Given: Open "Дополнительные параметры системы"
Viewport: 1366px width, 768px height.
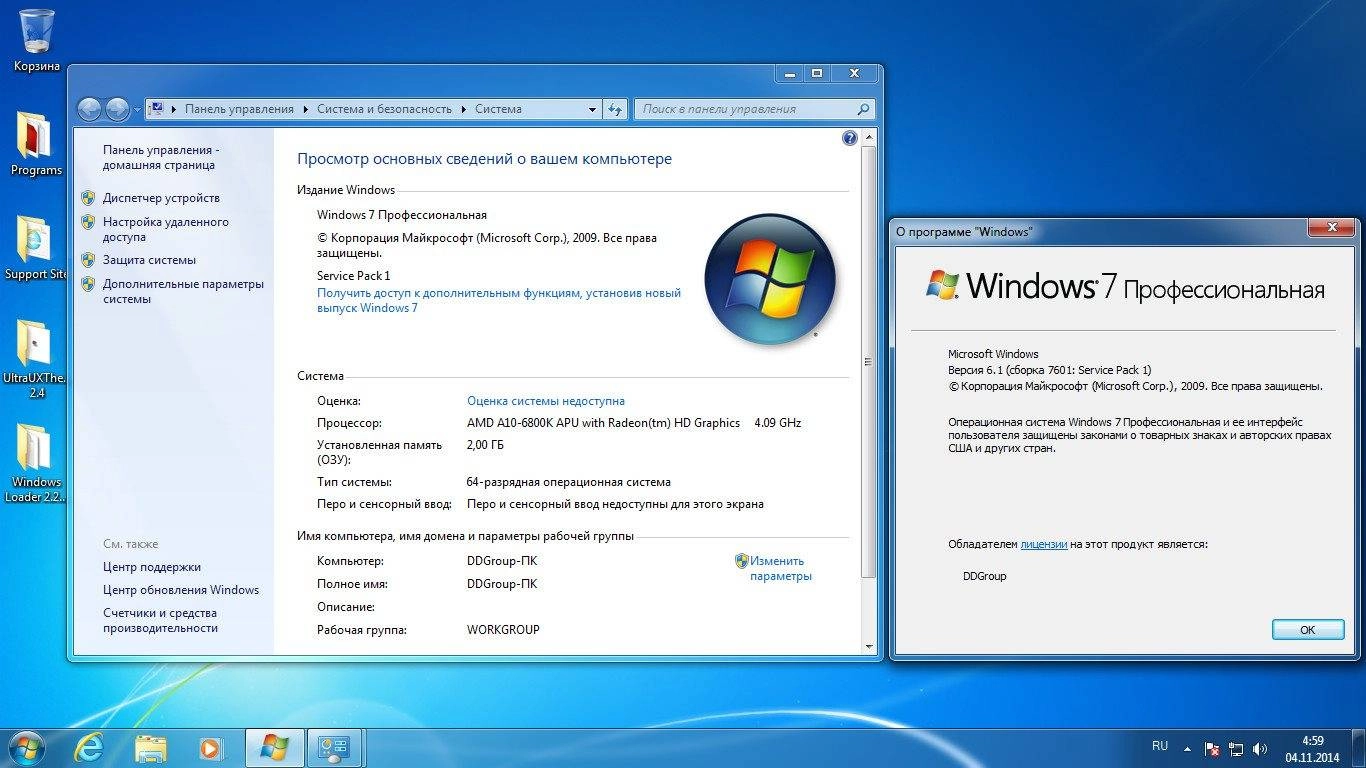Looking at the screenshot, I should (x=180, y=283).
